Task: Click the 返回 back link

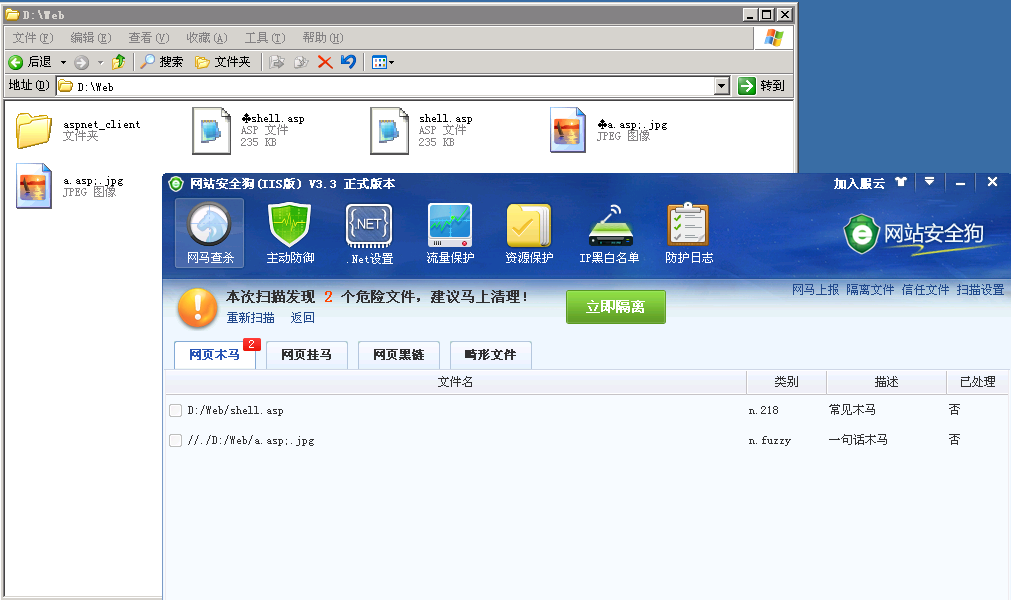Action: point(302,318)
